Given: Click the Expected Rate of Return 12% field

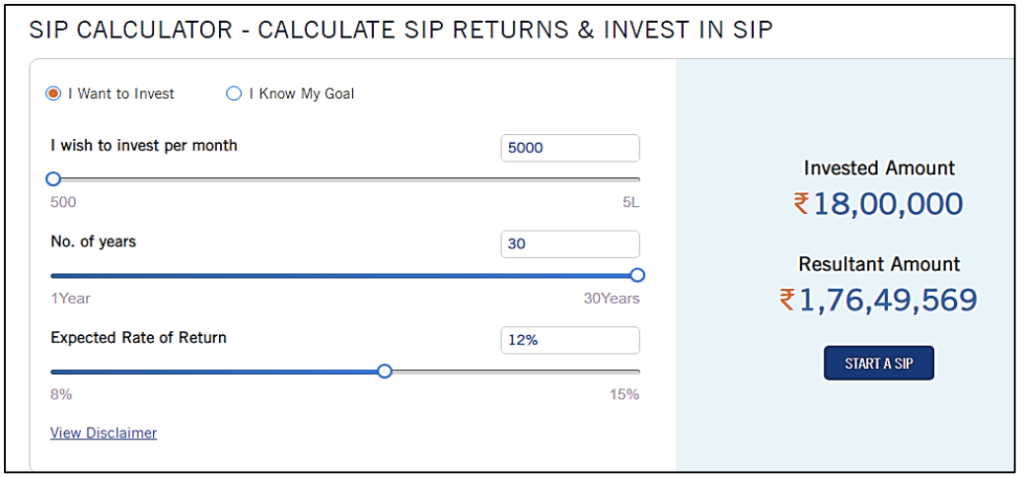Looking at the screenshot, I should pyautogui.click(x=569, y=340).
